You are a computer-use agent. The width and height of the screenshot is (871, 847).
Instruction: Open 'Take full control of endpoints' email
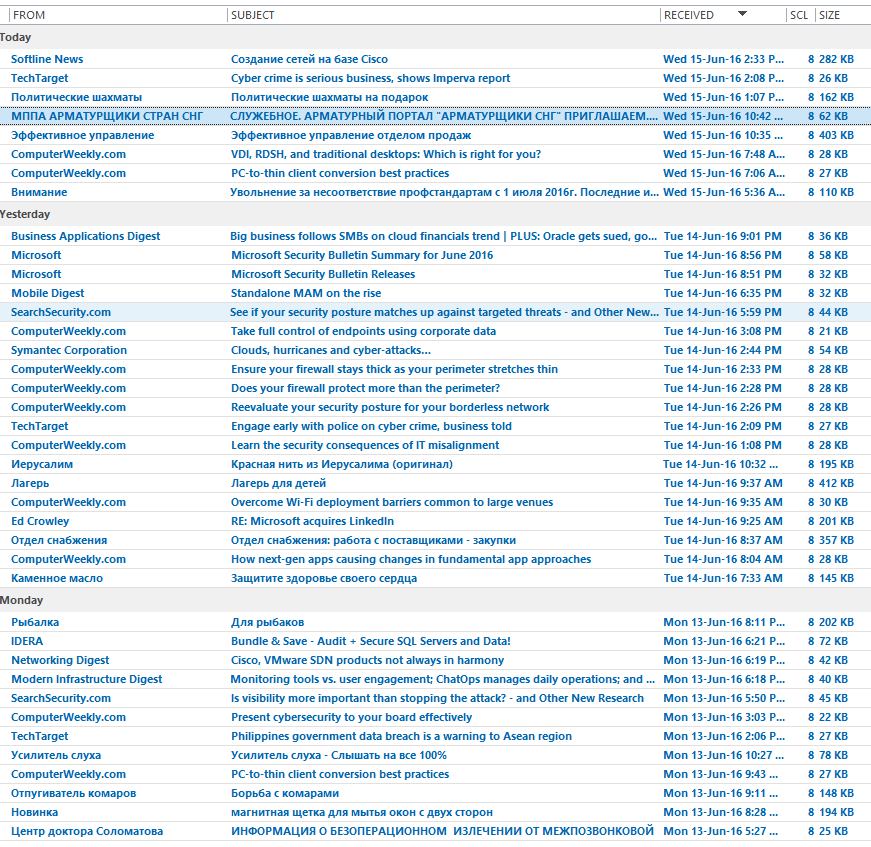[436, 331]
